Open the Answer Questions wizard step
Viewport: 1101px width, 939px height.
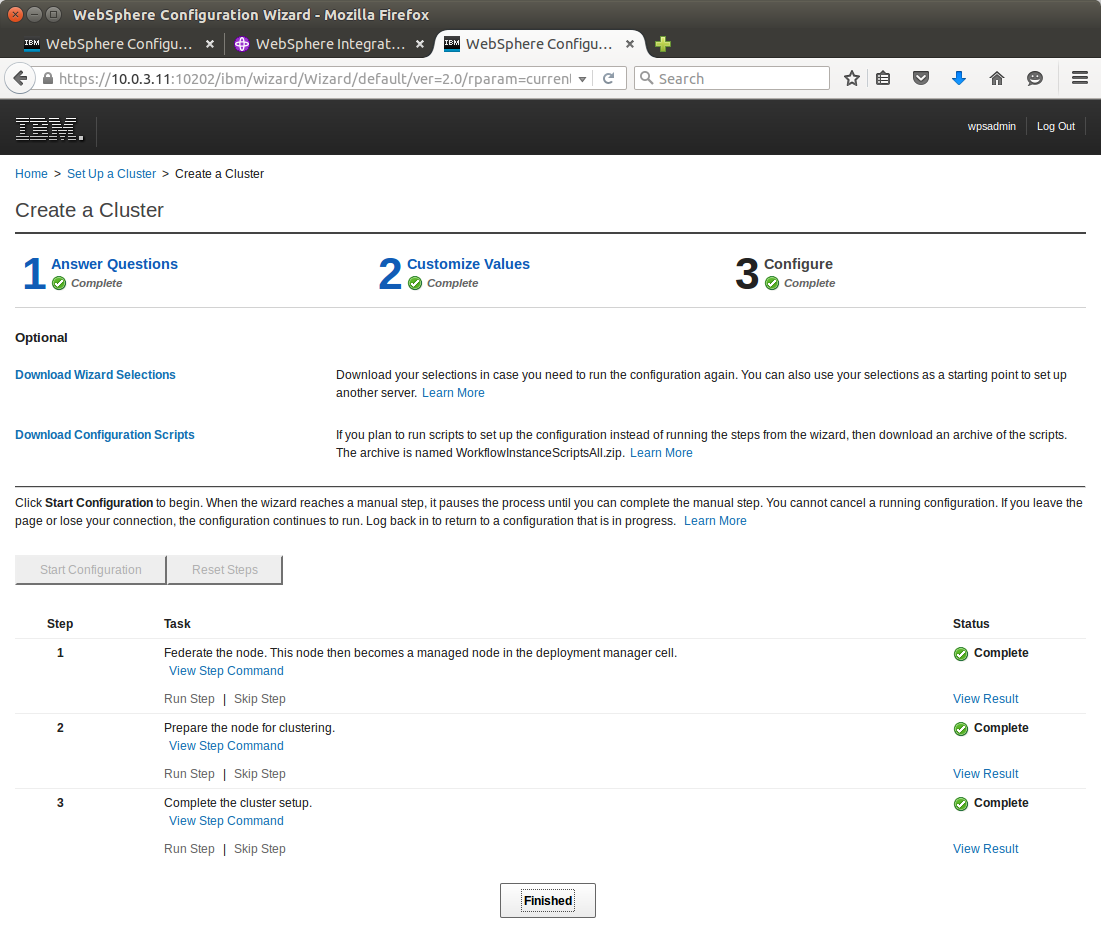tap(114, 264)
